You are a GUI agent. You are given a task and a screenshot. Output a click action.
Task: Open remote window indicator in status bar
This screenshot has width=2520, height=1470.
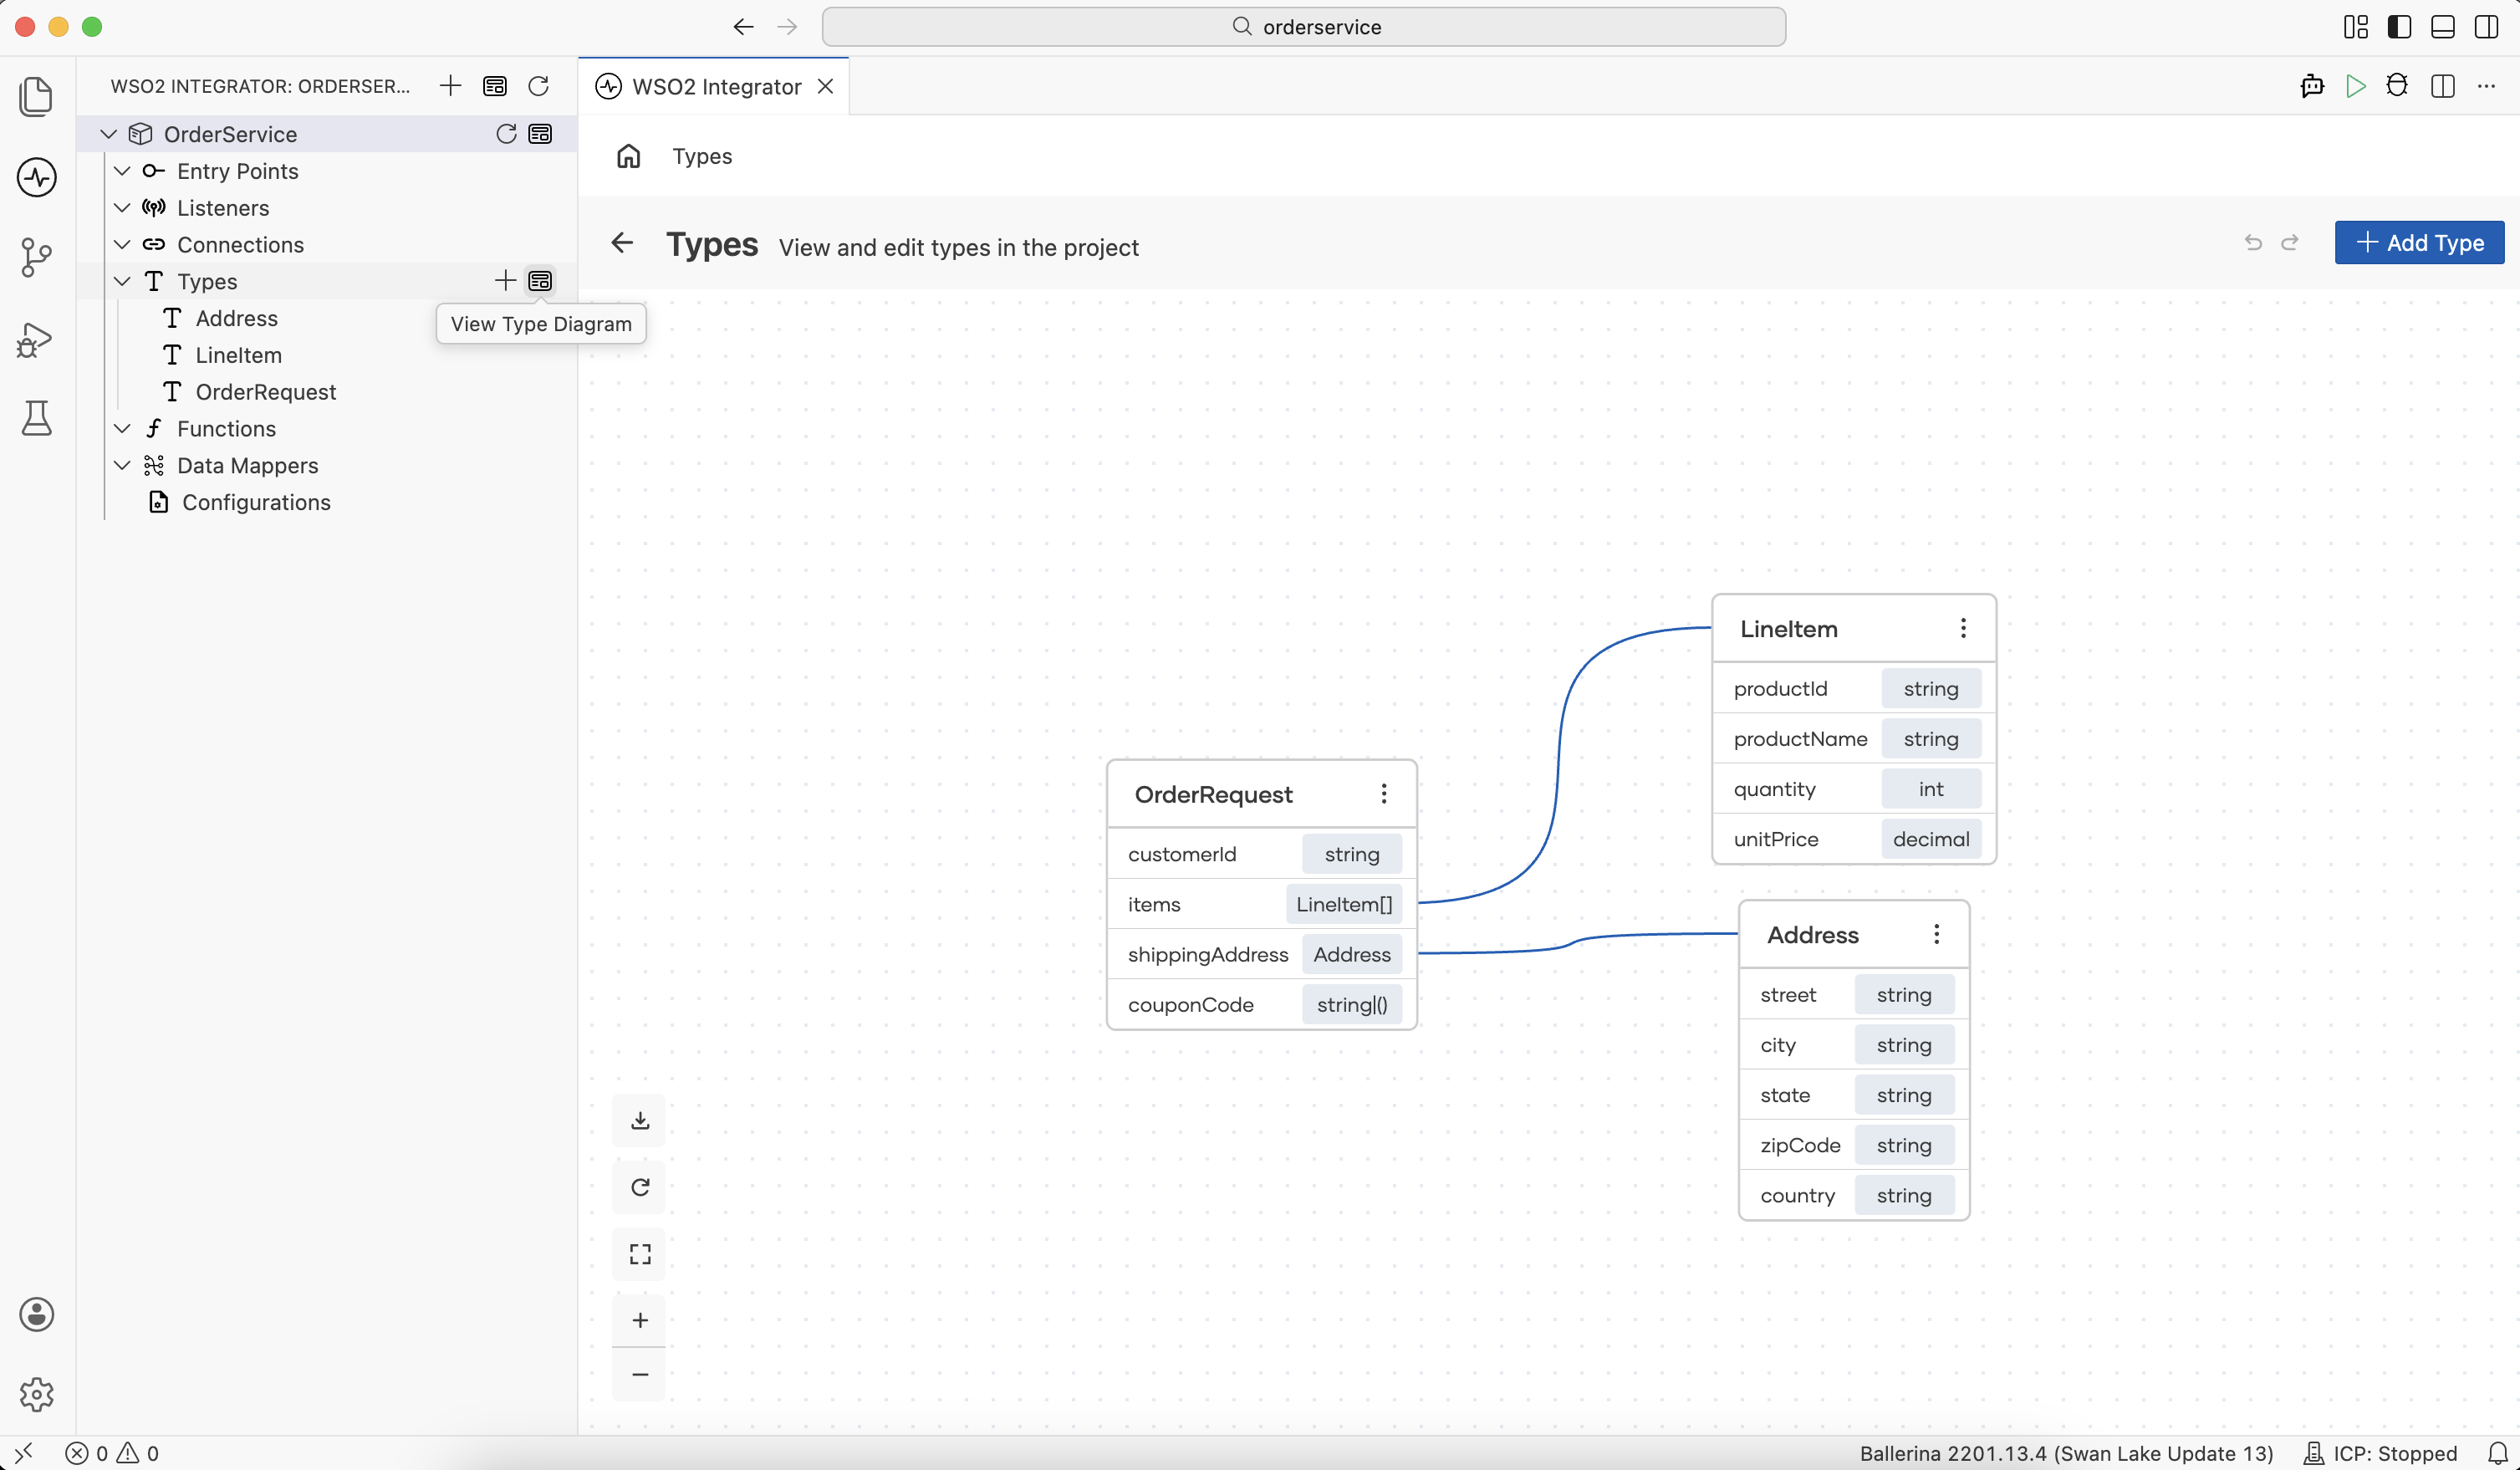24,1453
